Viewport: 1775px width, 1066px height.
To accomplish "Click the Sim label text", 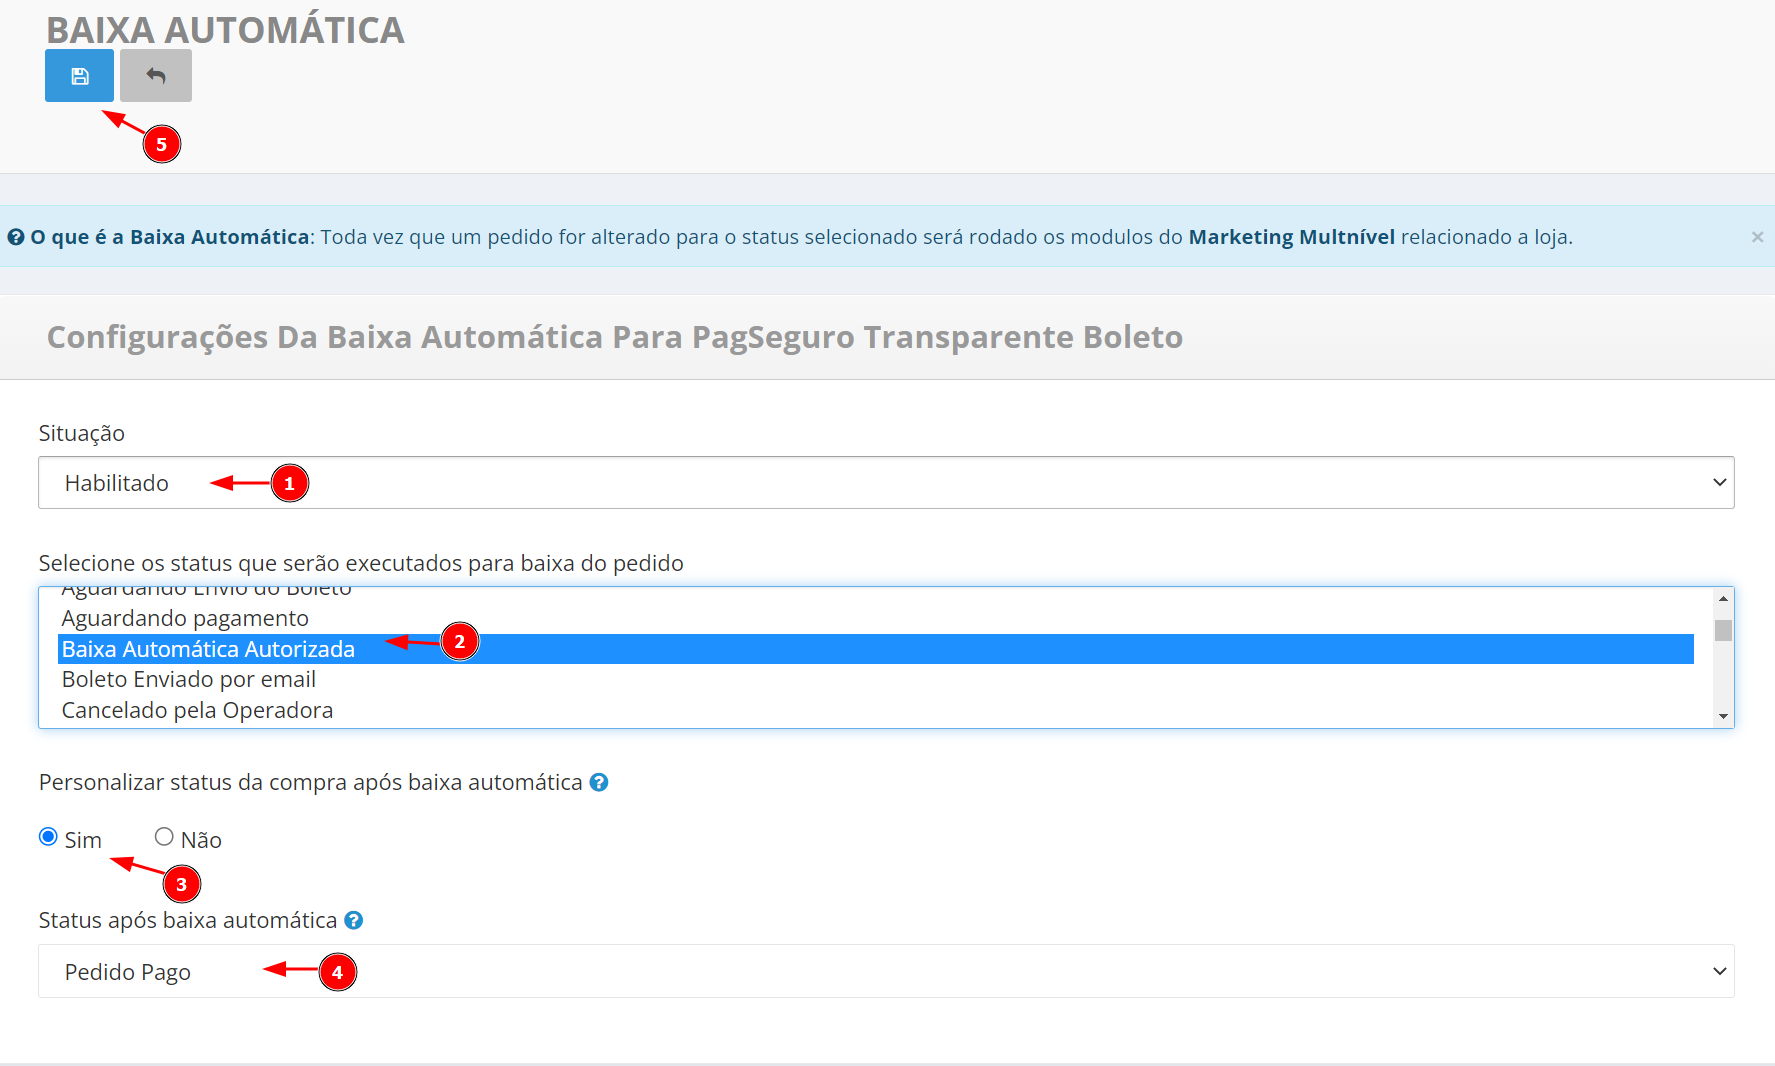I will point(83,840).
